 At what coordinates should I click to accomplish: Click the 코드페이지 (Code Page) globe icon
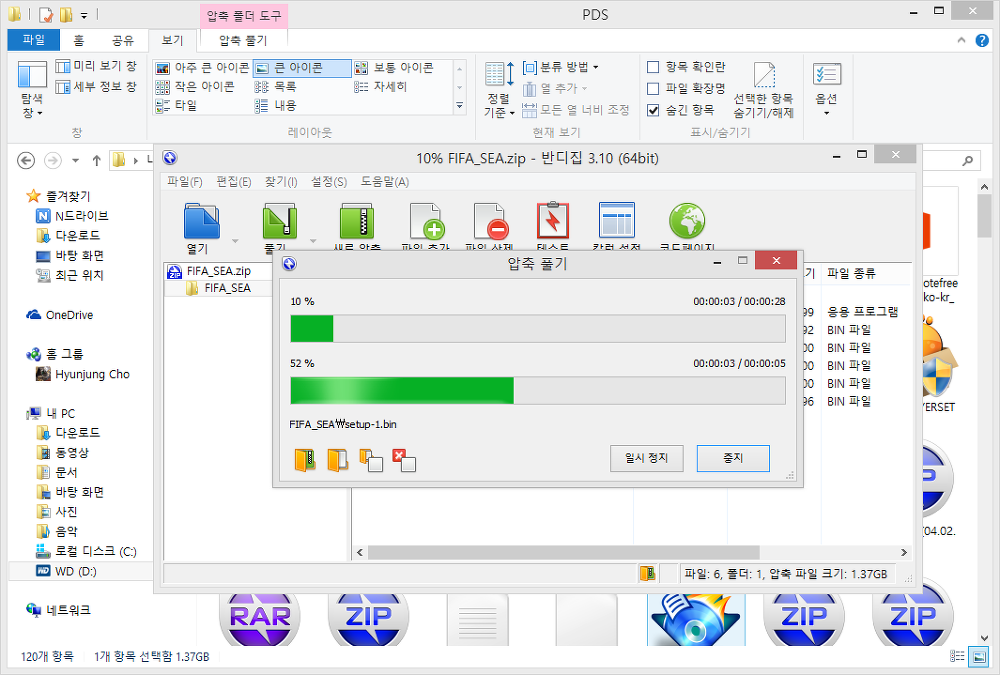tap(687, 221)
